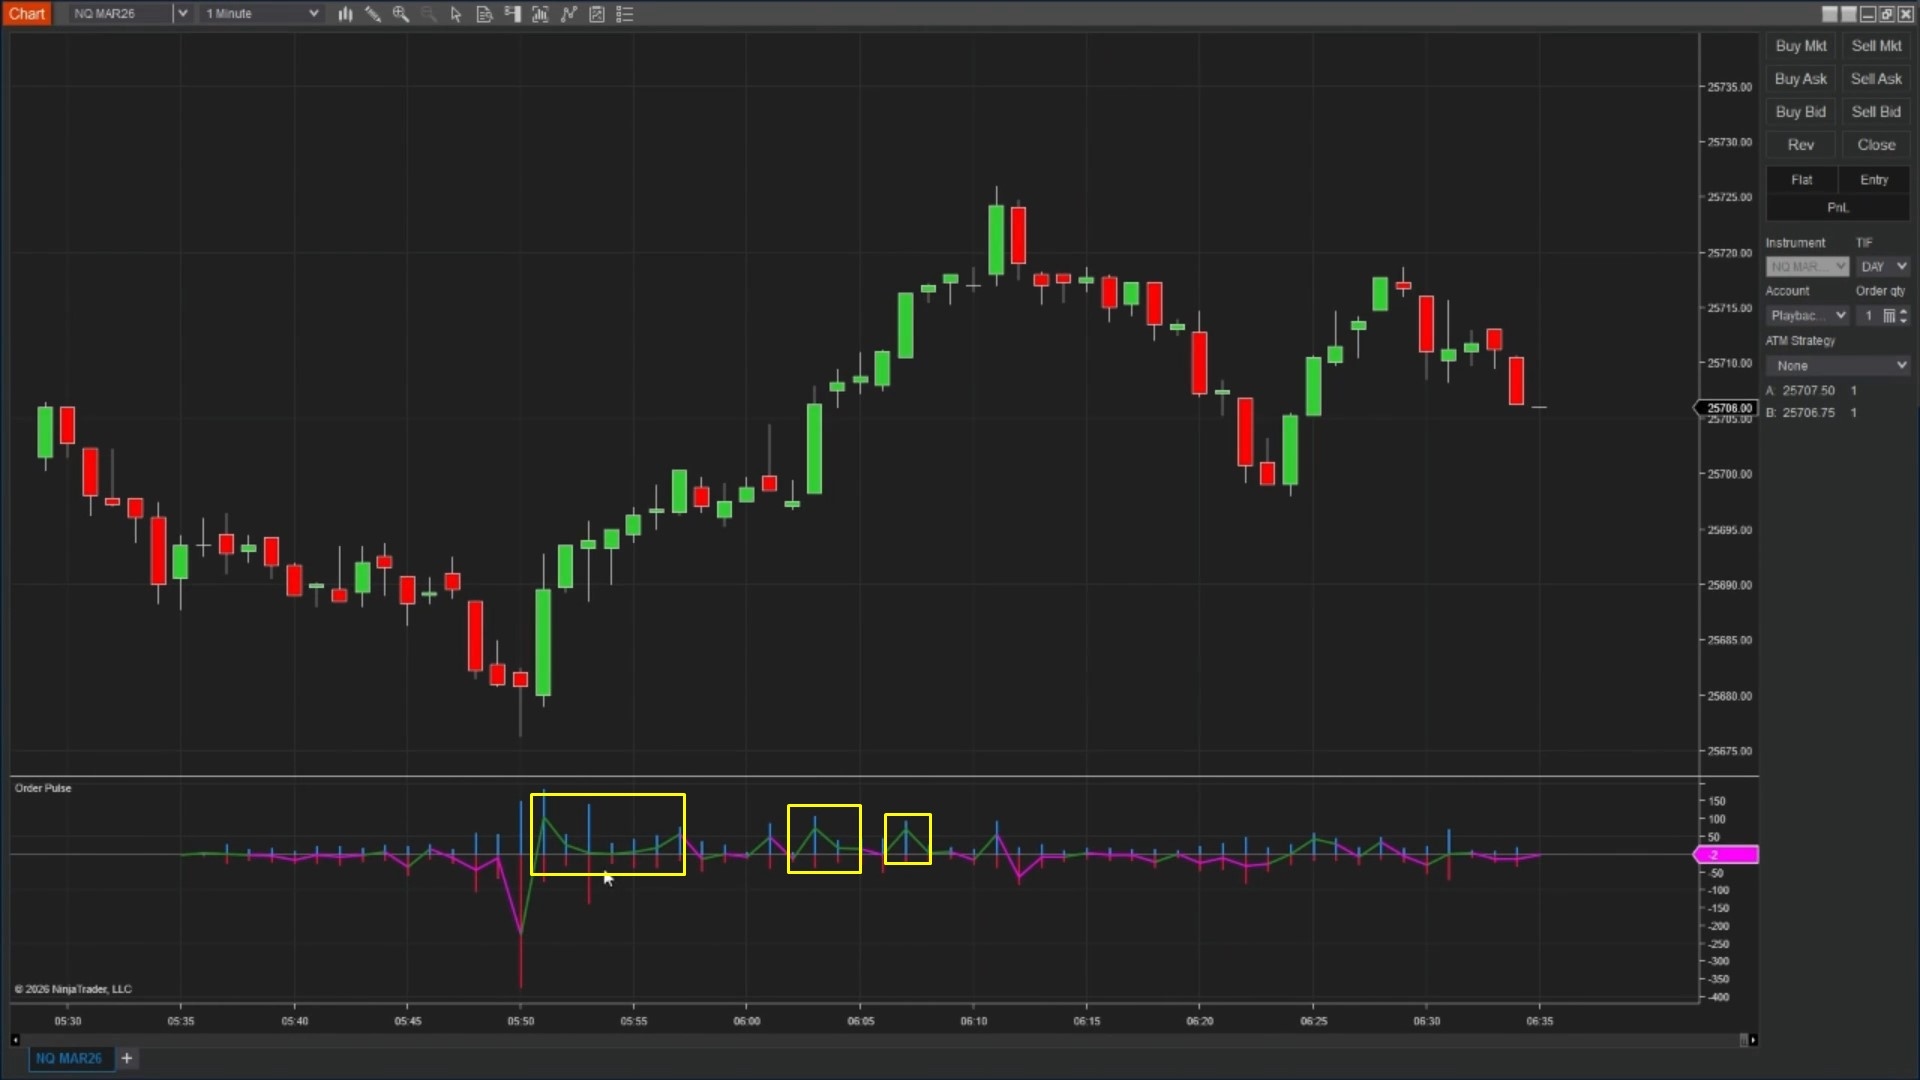Open the Data Box icon
The width and height of the screenshot is (1920, 1080).
coord(484,14)
